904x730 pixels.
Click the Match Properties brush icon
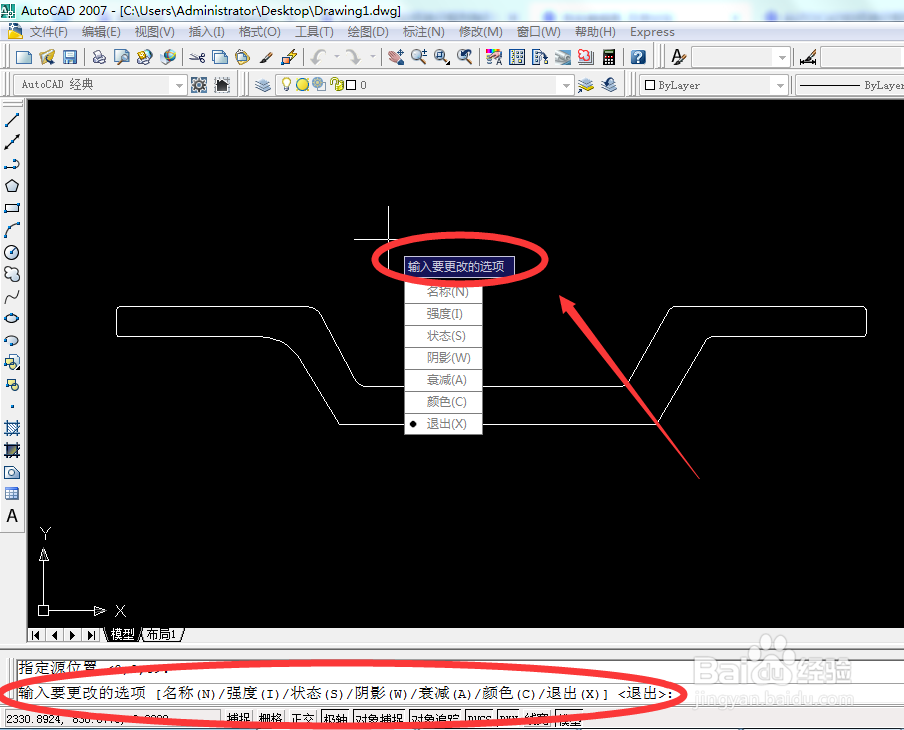266,57
